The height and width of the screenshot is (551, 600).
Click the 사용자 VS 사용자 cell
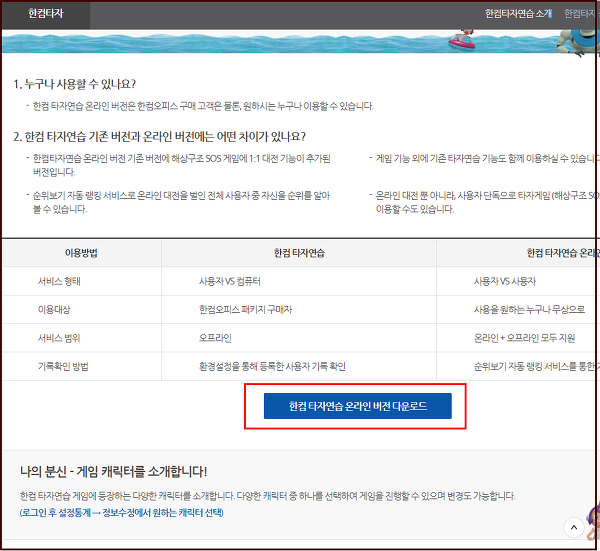505,281
